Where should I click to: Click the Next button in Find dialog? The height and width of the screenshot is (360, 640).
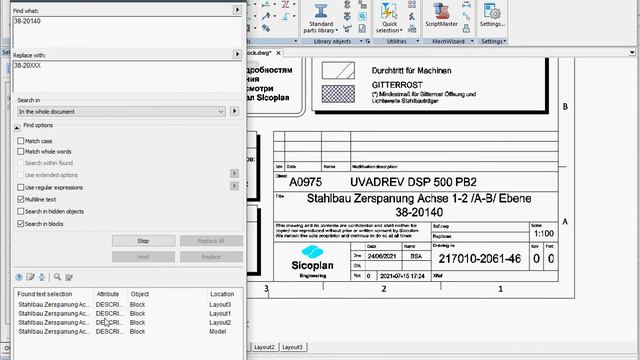point(143,257)
